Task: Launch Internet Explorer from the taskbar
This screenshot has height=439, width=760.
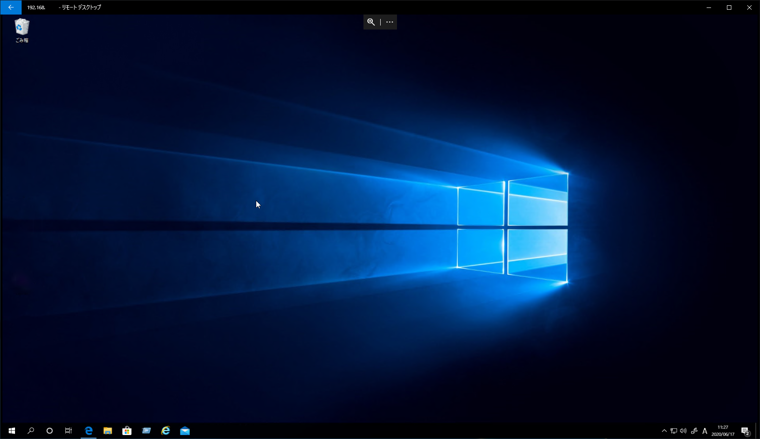Action: pos(166,431)
